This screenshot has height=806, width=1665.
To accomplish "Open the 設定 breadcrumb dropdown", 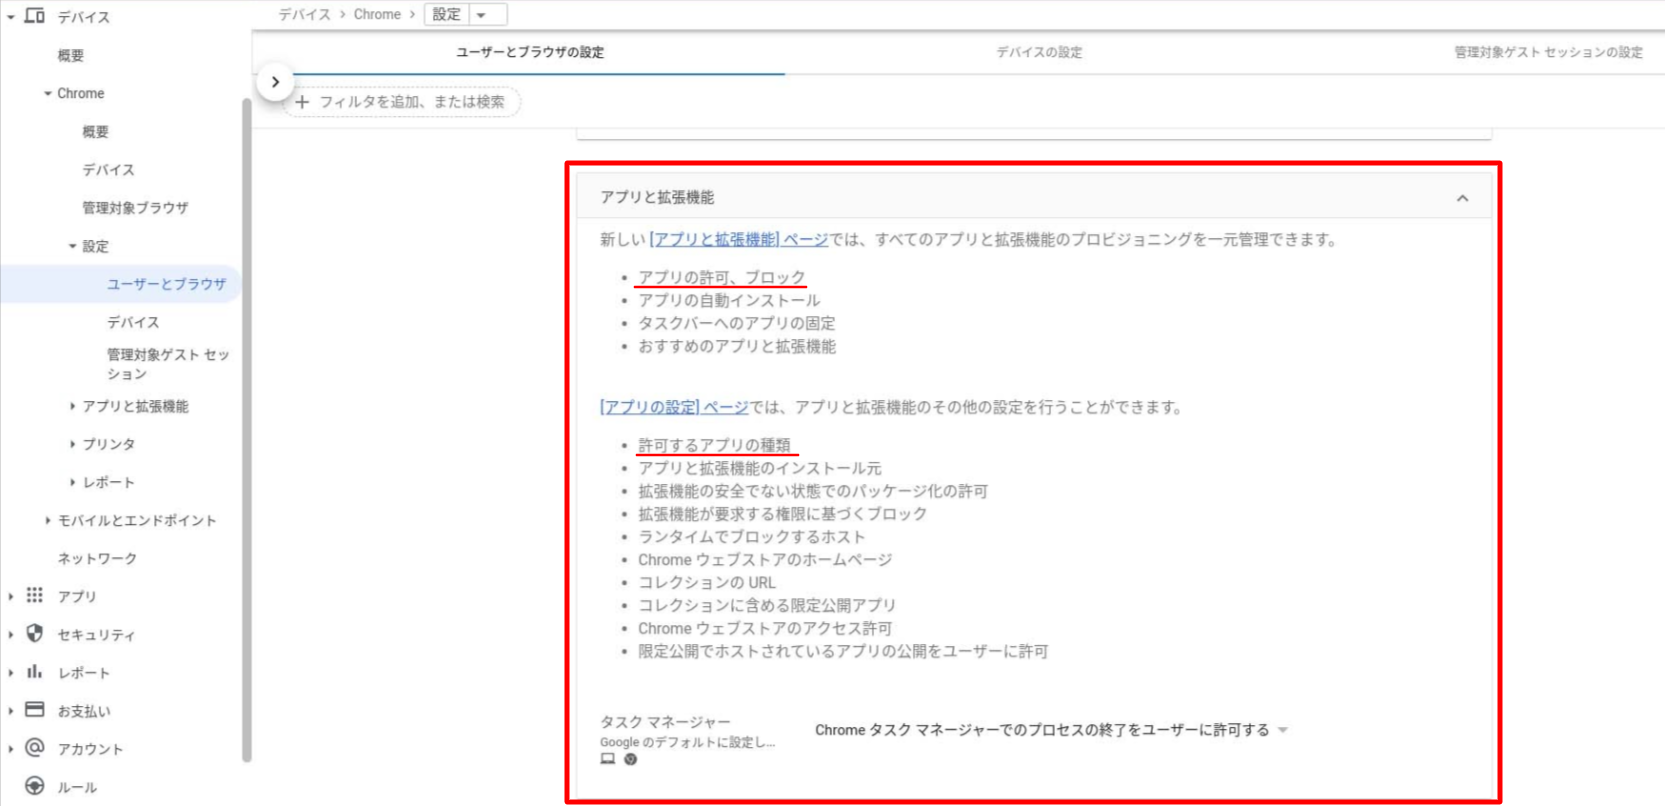I will click(x=481, y=15).
